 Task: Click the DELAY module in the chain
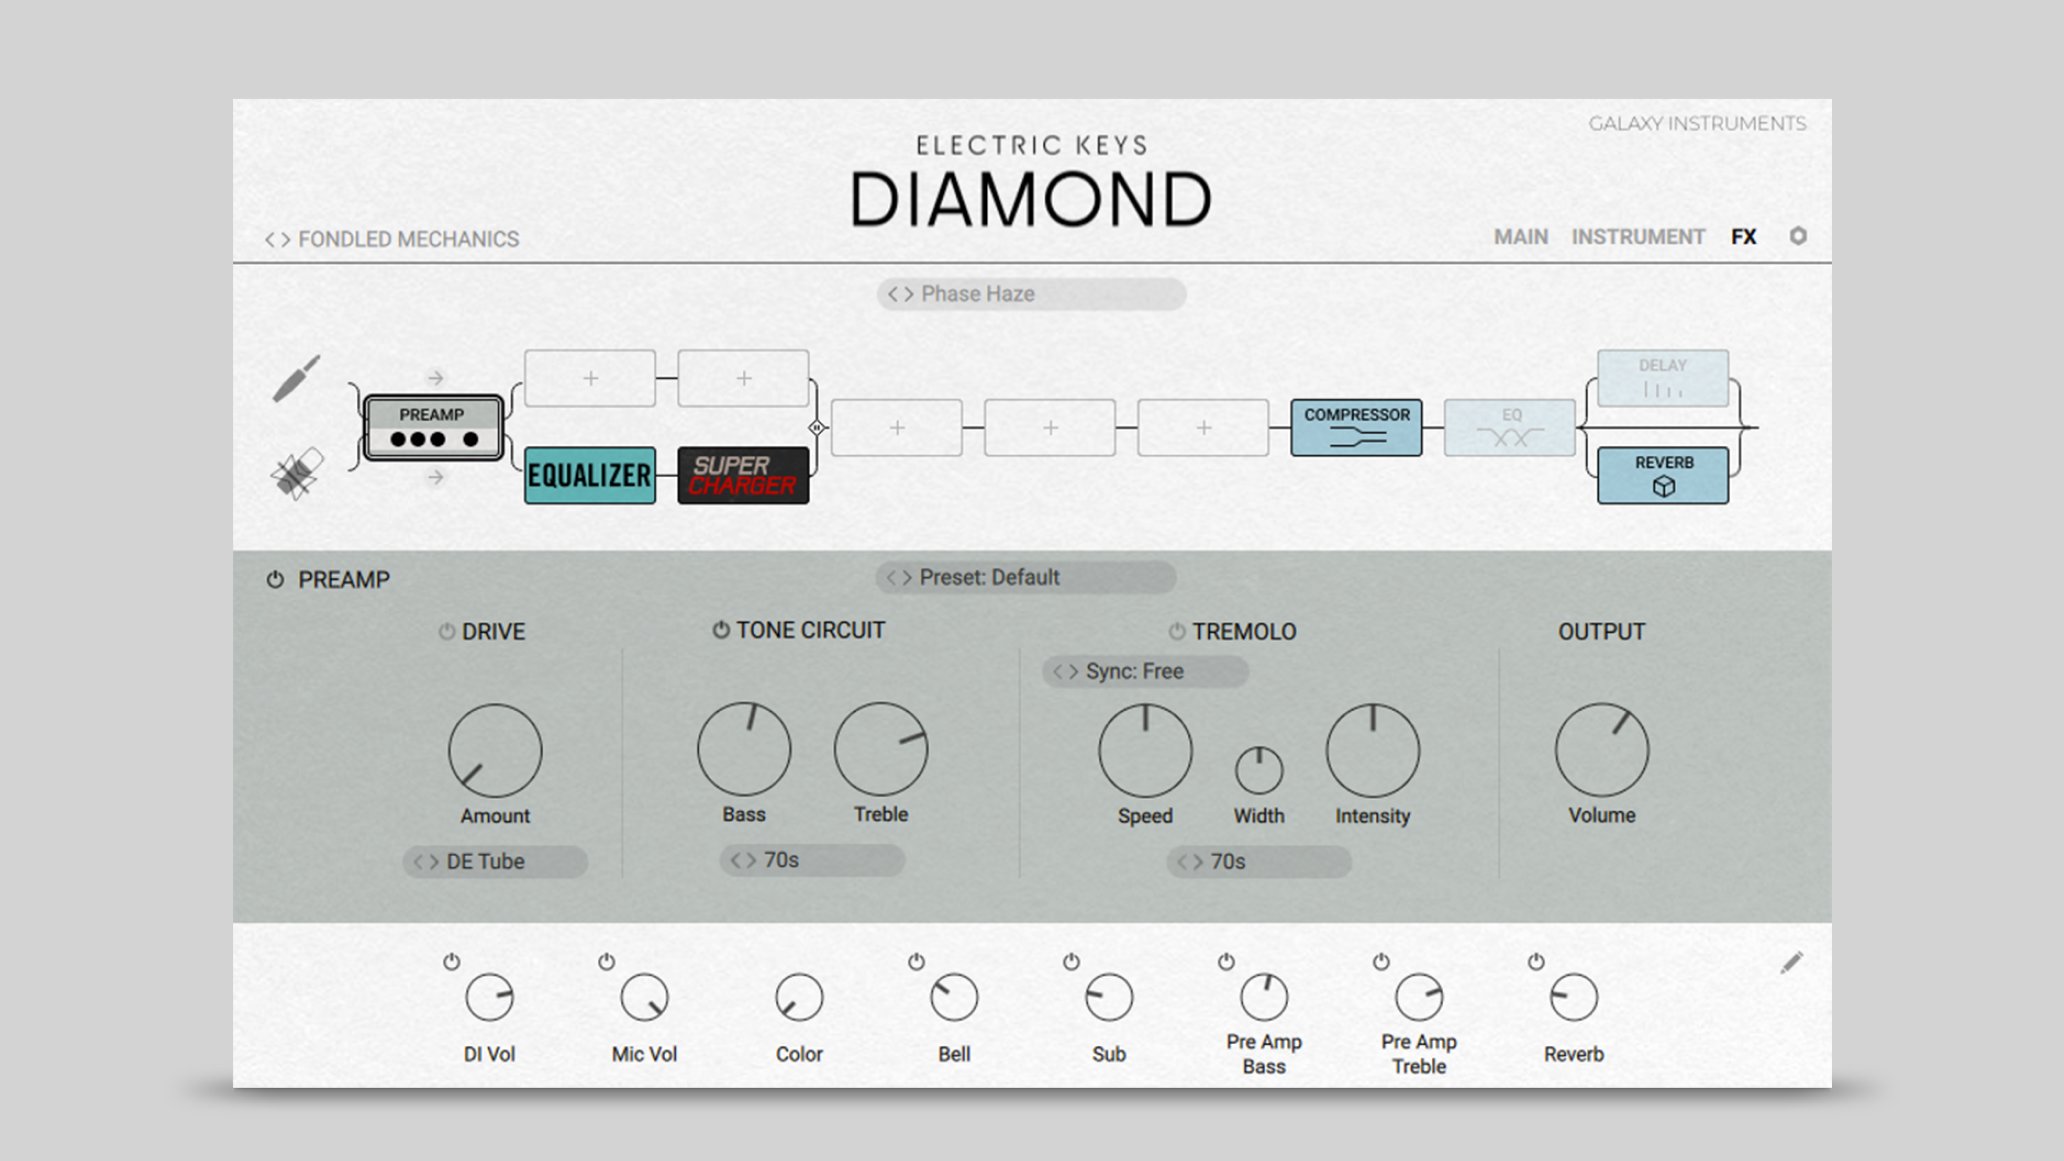click(1663, 379)
